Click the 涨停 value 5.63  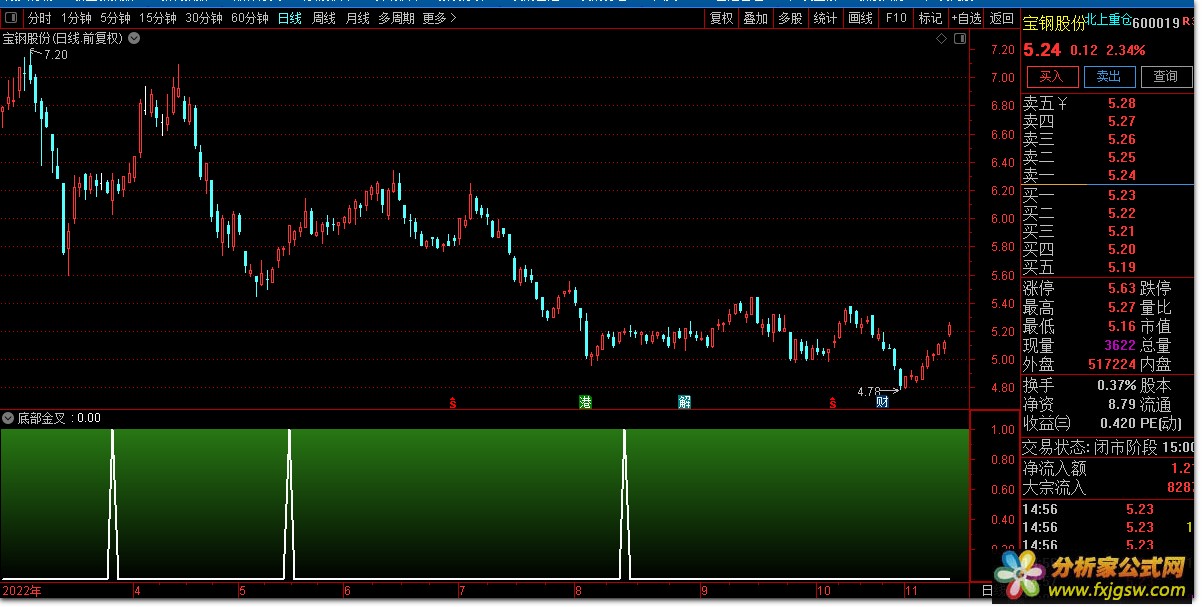[x=1122, y=288]
